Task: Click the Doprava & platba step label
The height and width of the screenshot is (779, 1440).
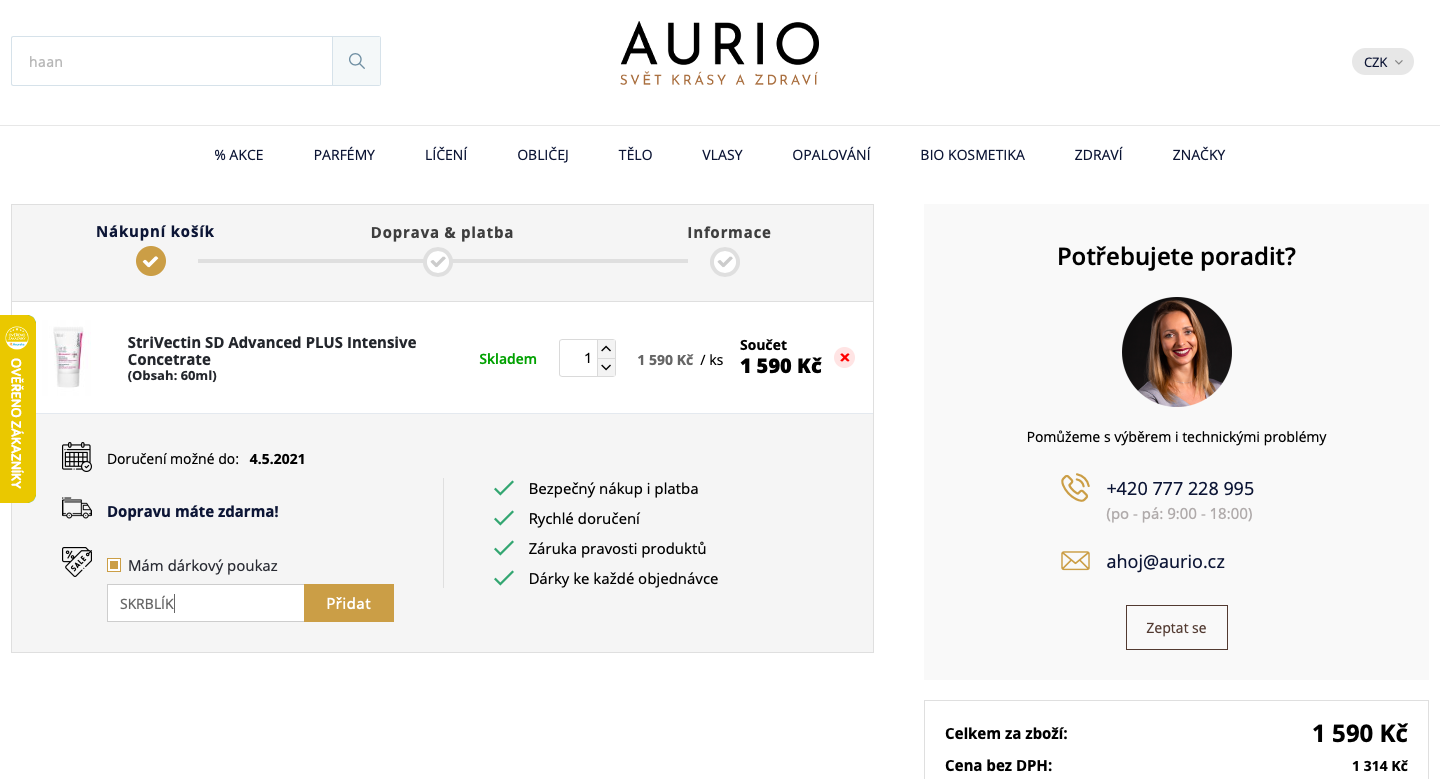Action: pos(442,233)
